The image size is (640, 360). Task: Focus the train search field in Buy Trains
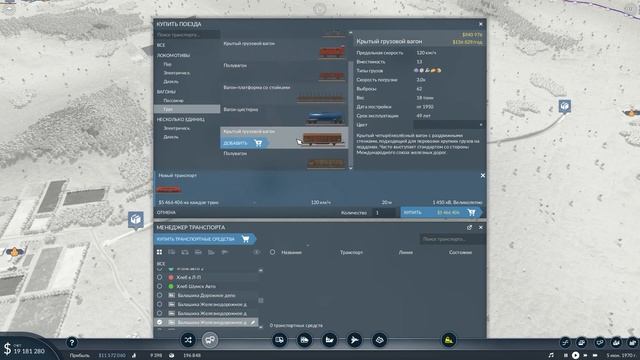click(187, 35)
